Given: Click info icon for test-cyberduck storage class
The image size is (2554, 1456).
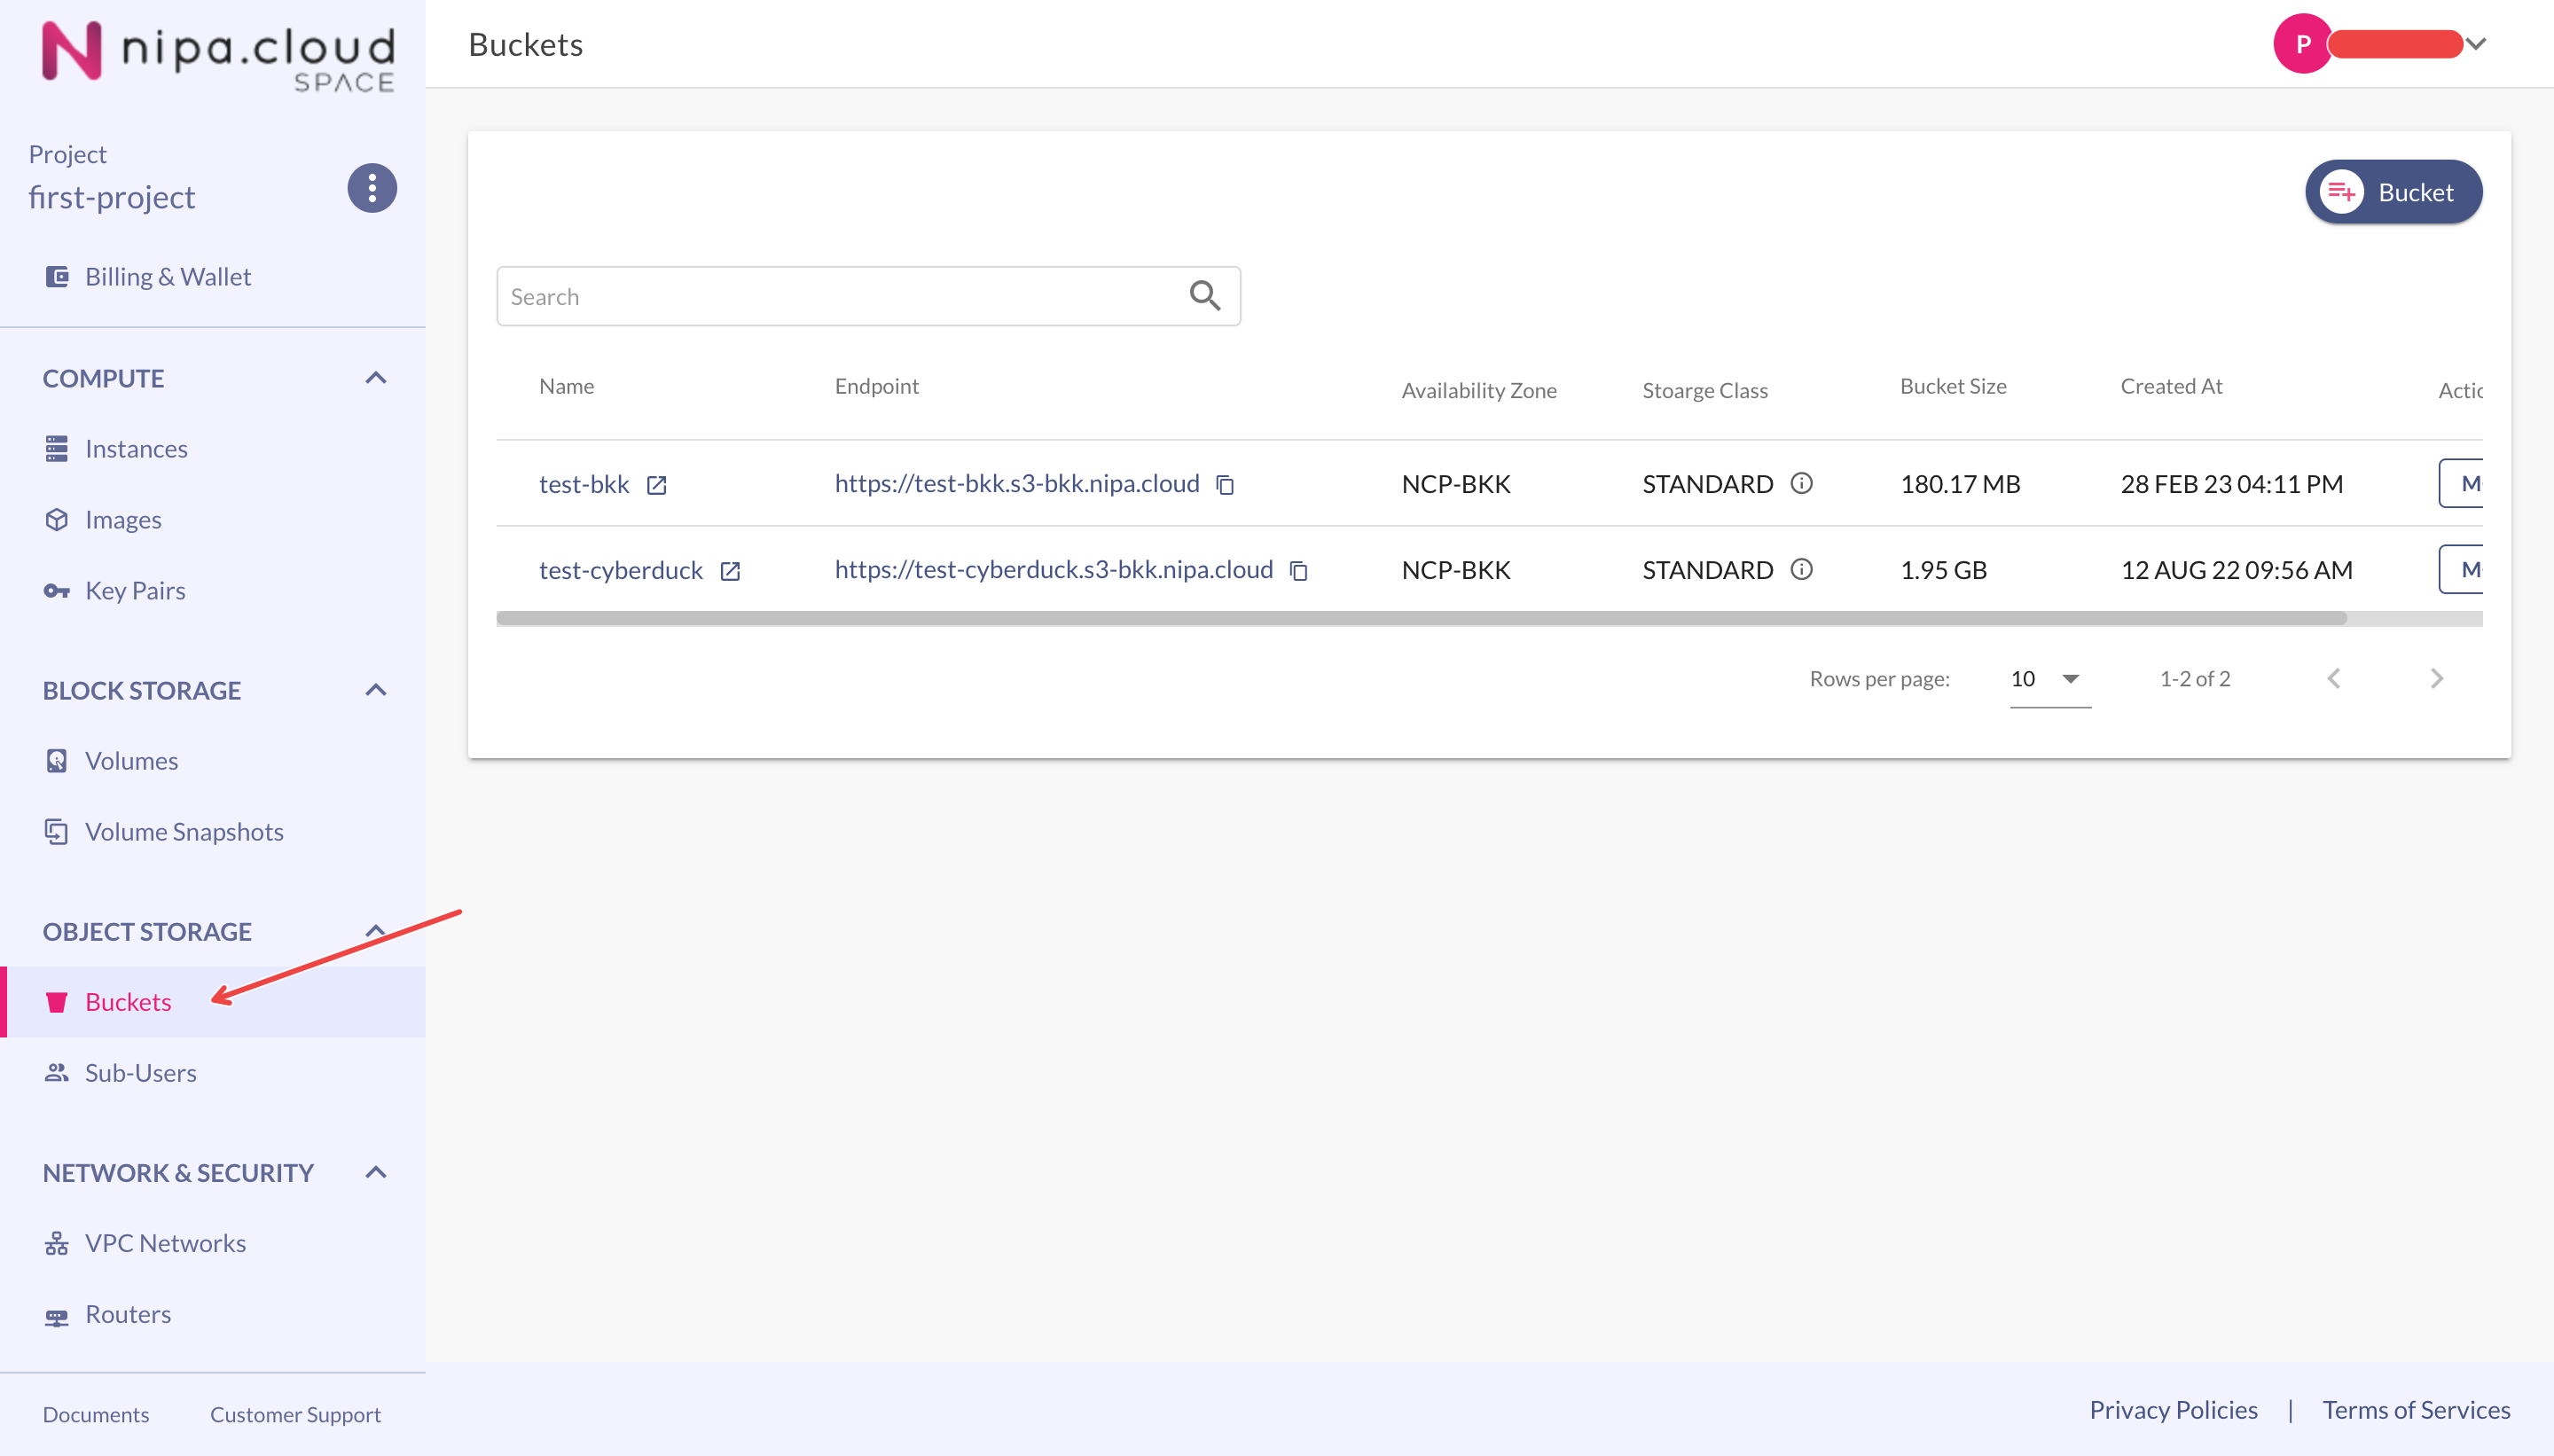Looking at the screenshot, I should point(1801,570).
